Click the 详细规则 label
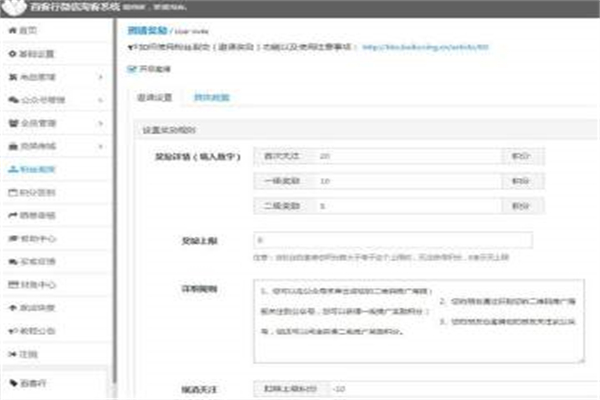600x400 pixels. pyautogui.click(x=199, y=289)
